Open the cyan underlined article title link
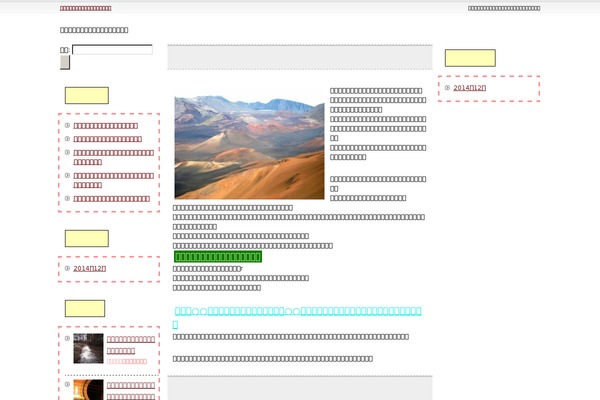 pos(298,317)
